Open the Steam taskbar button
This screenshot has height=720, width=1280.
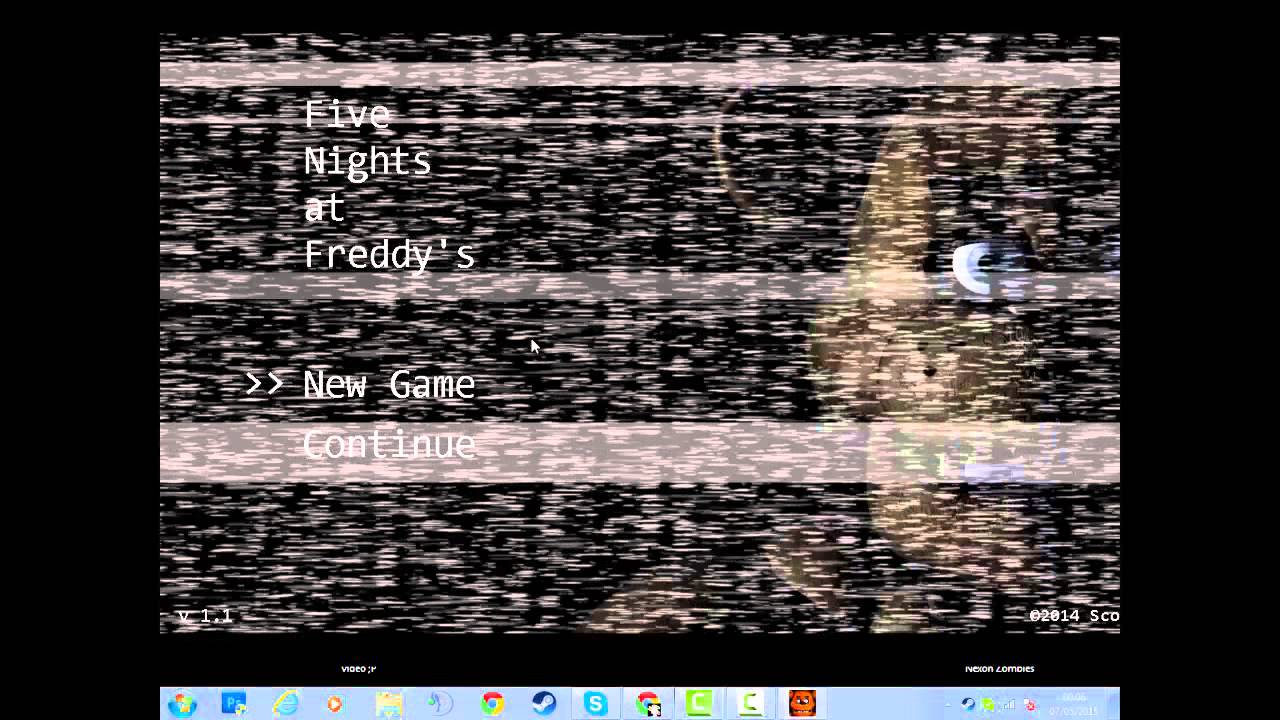(544, 704)
